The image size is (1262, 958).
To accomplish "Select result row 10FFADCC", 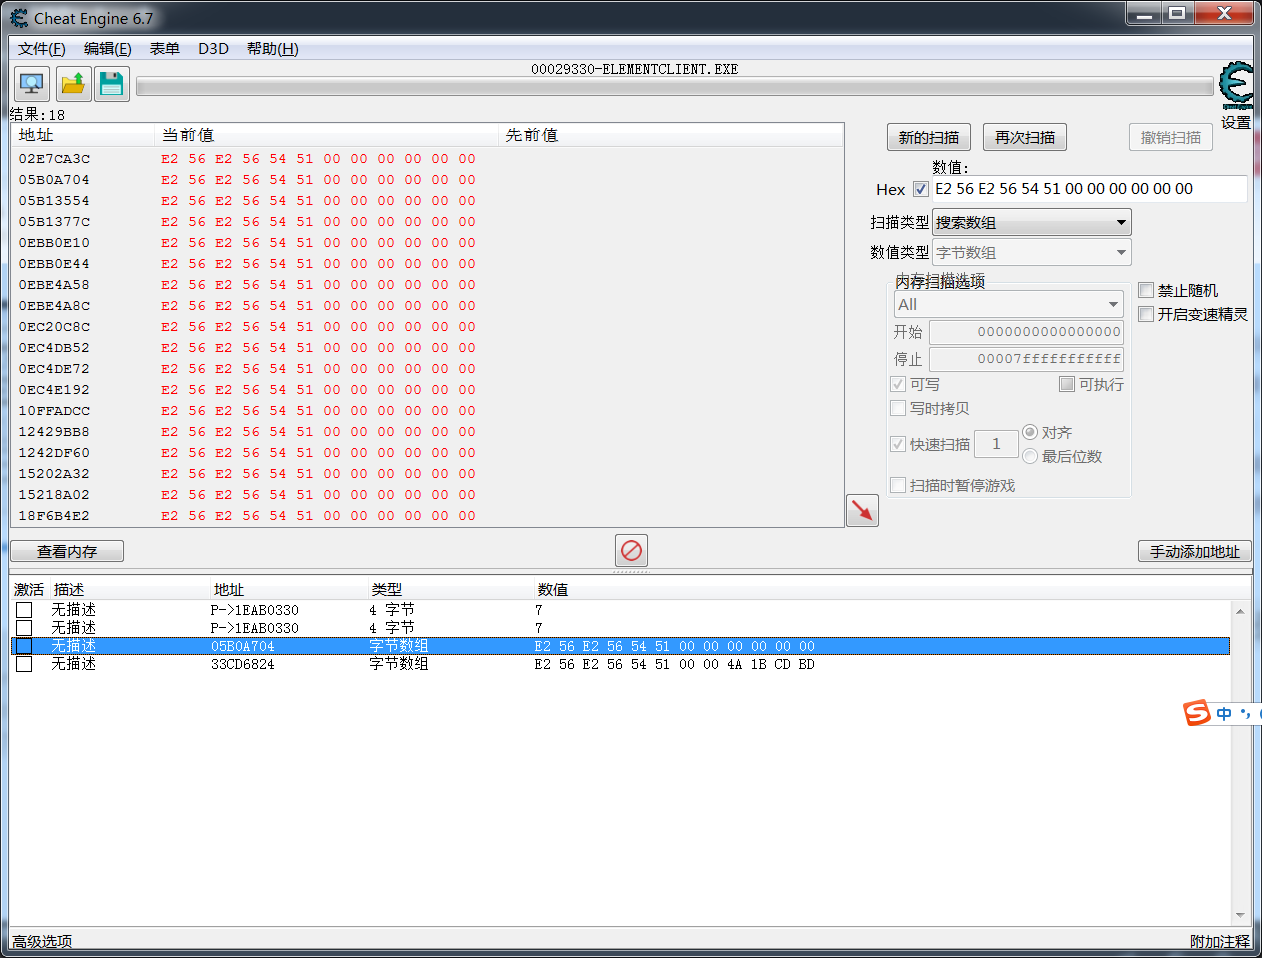I will click(427, 411).
